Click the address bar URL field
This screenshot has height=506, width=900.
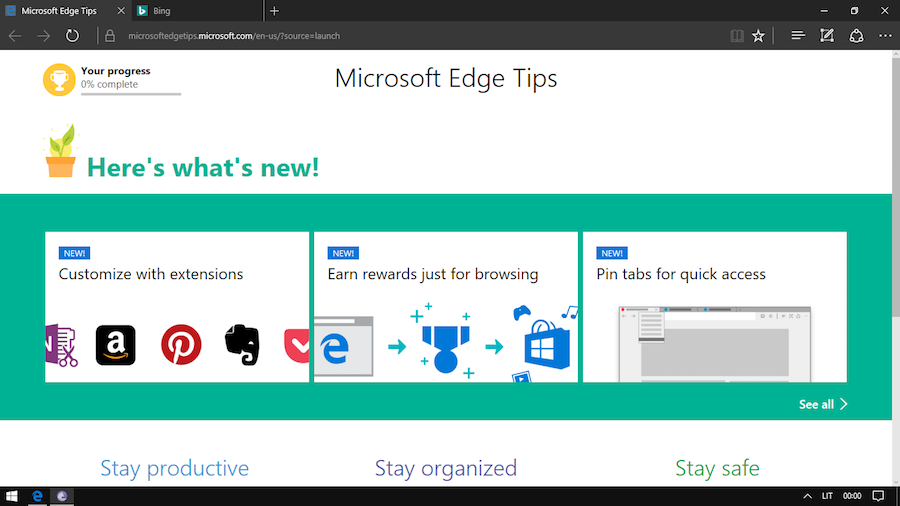(x=400, y=36)
